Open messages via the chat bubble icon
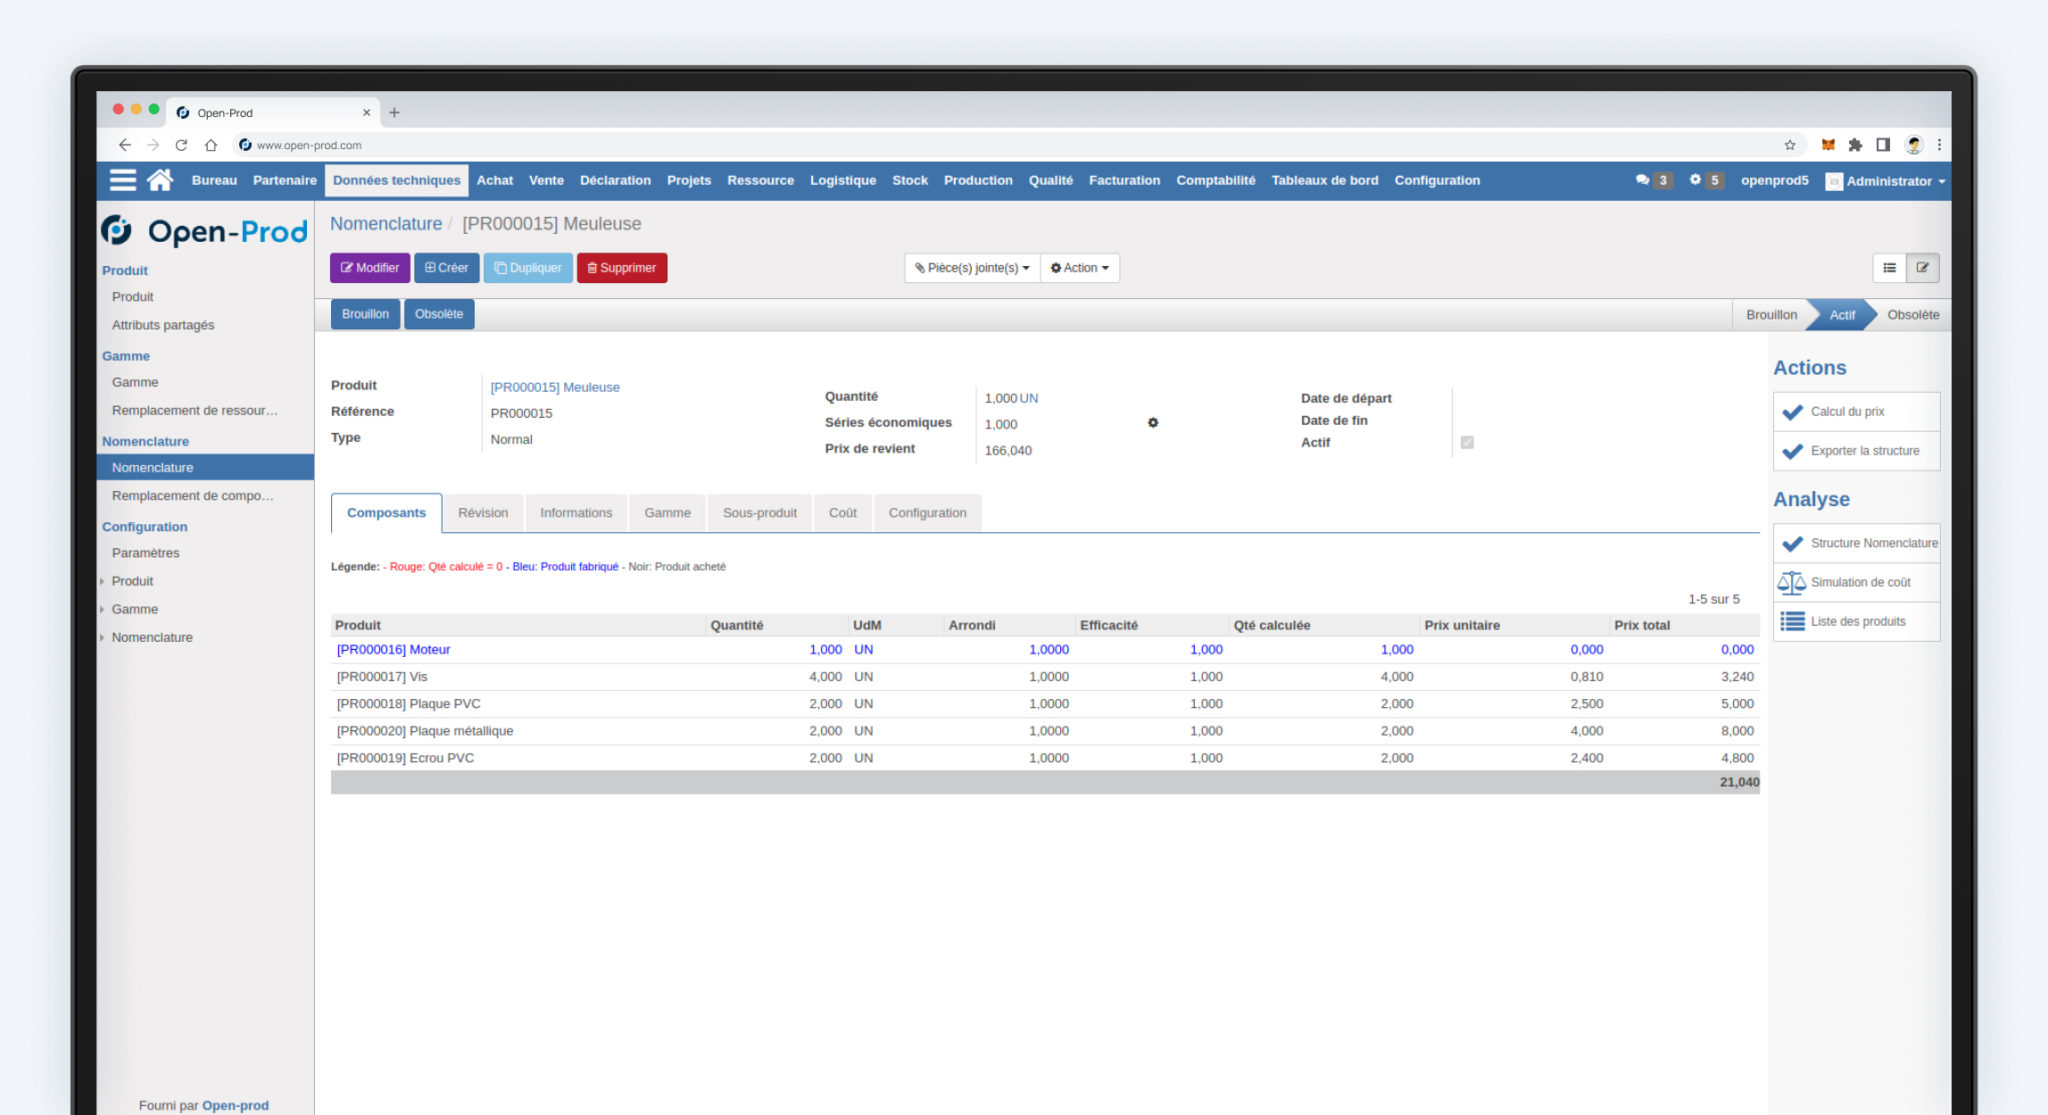Screen dimensions: 2048x1115 (x=1643, y=181)
